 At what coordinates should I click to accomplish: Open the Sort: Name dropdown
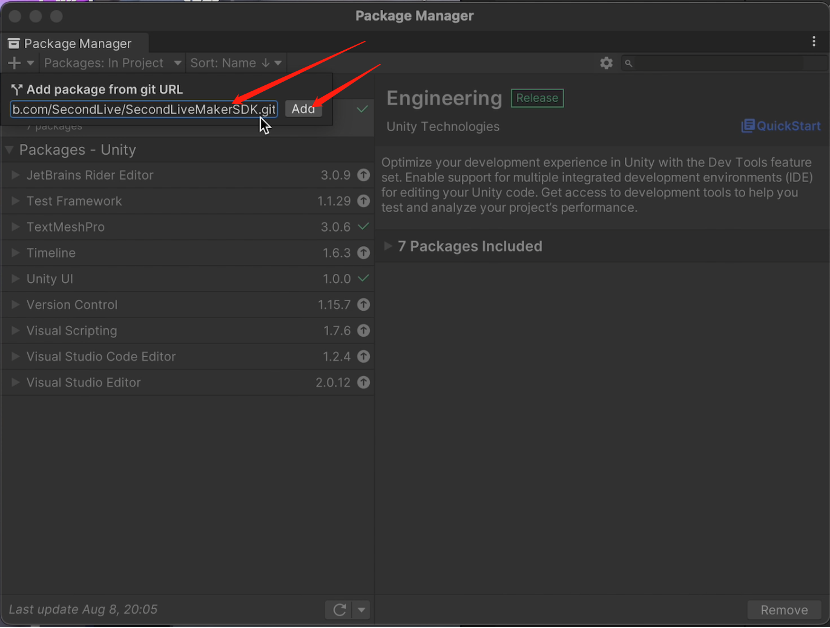click(236, 63)
